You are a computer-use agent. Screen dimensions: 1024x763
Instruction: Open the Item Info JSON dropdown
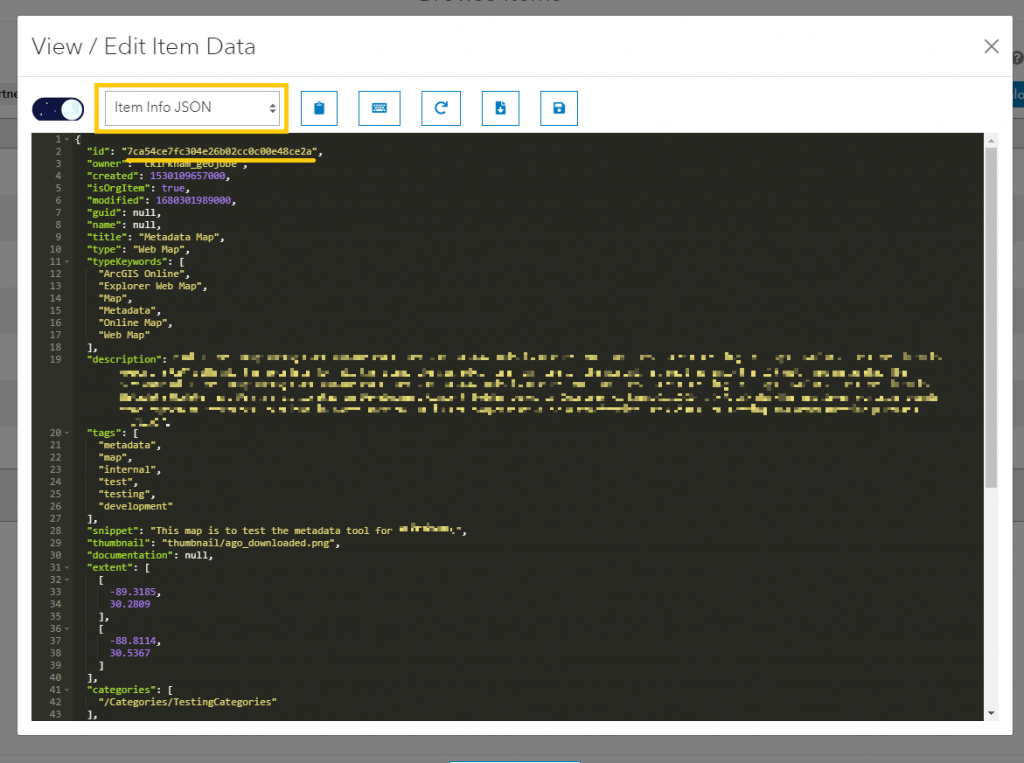point(191,108)
